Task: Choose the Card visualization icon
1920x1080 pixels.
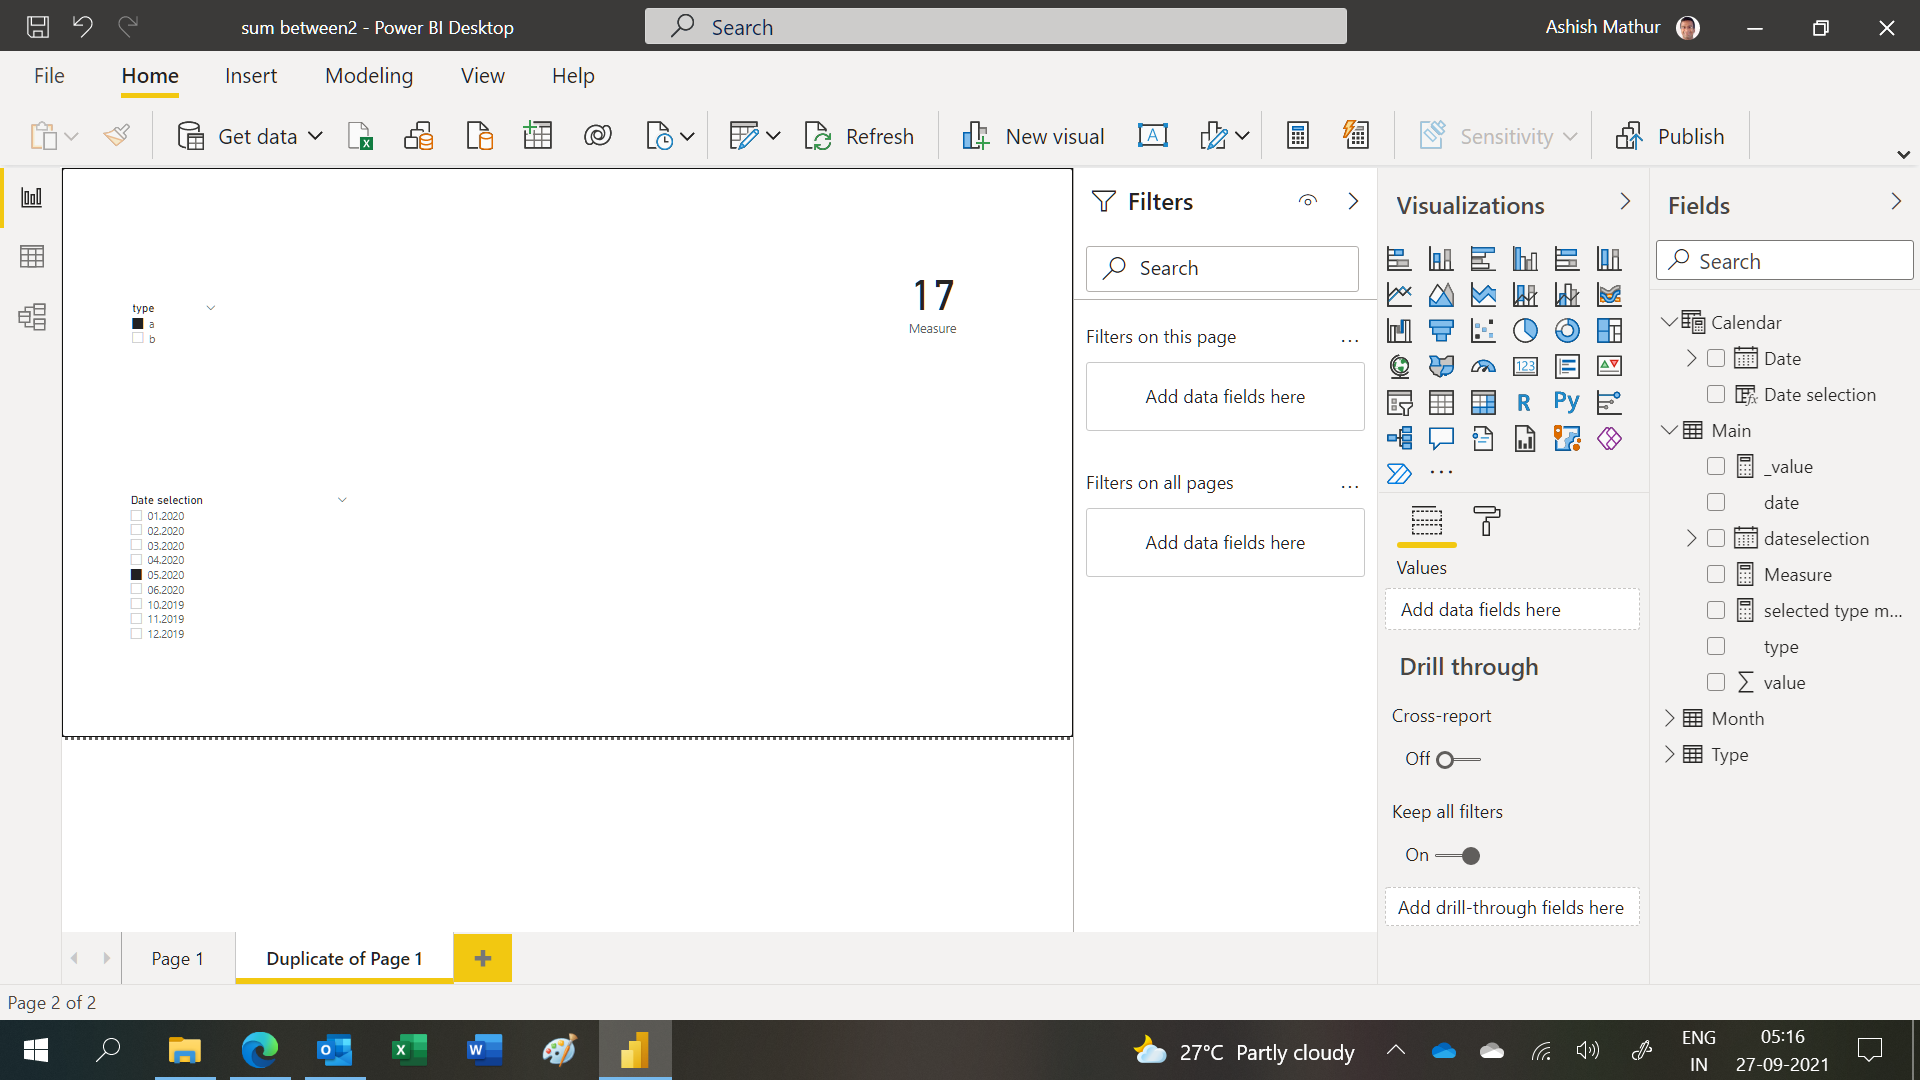Action: (x=1525, y=366)
